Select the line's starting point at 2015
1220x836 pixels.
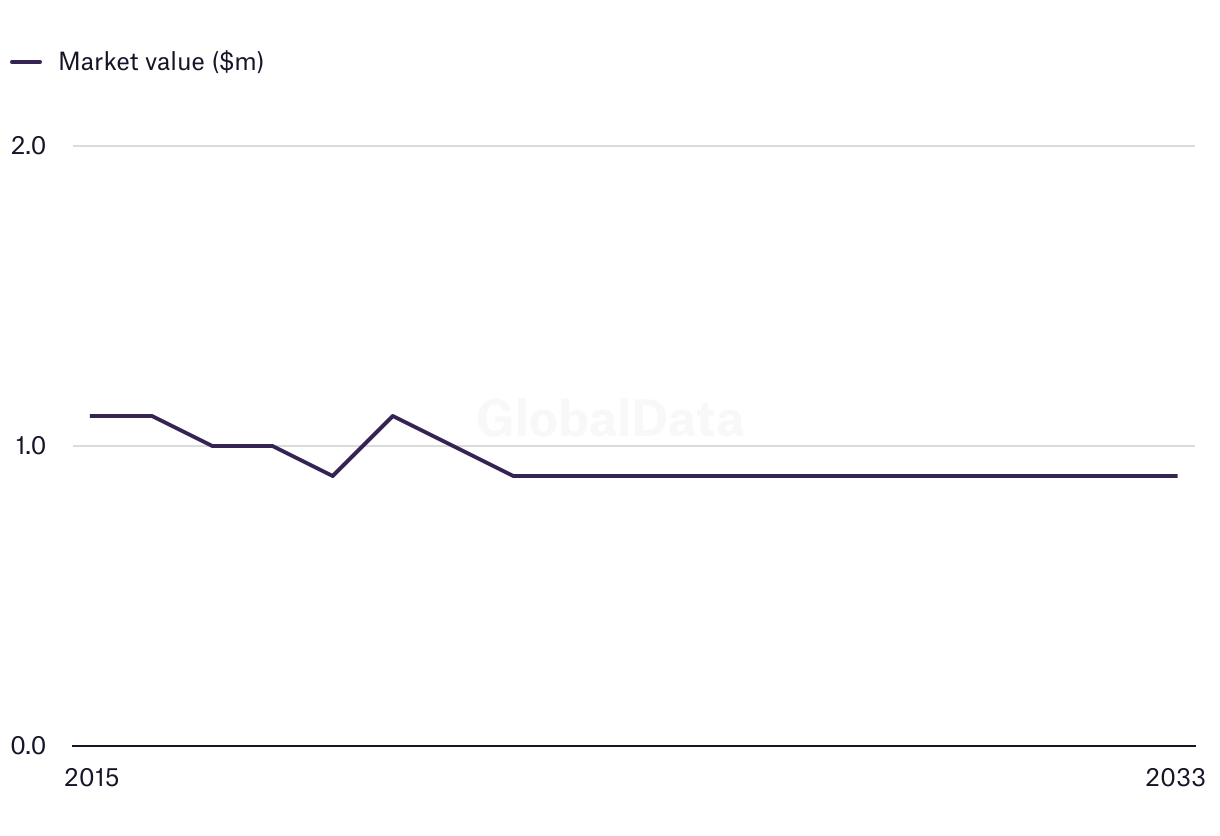(x=92, y=415)
